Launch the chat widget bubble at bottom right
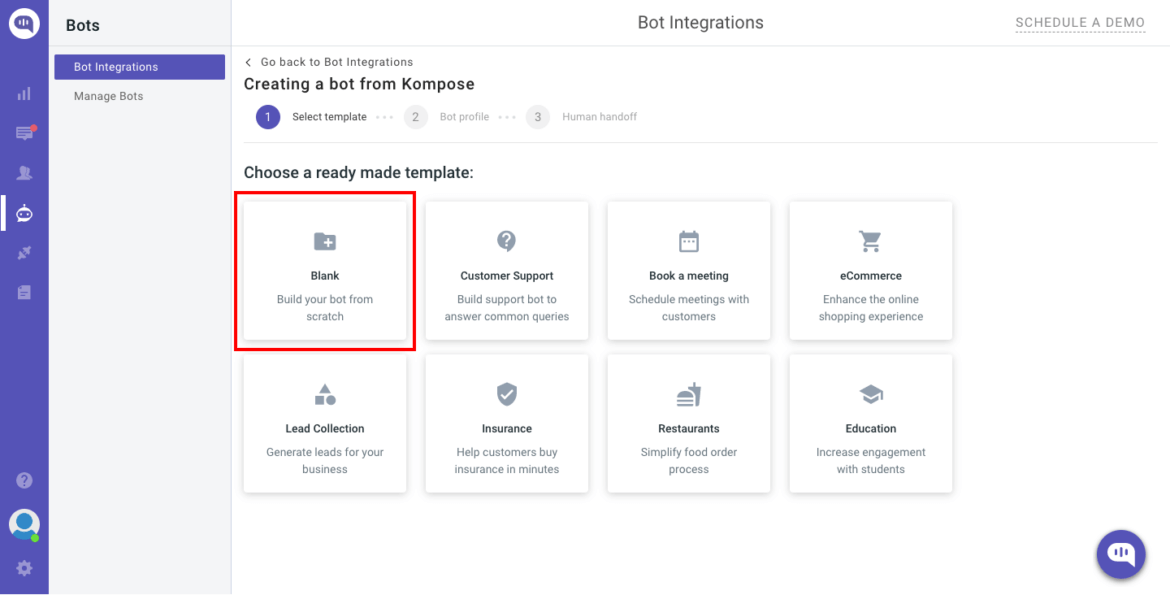This screenshot has height=595, width=1170. [x=1120, y=554]
